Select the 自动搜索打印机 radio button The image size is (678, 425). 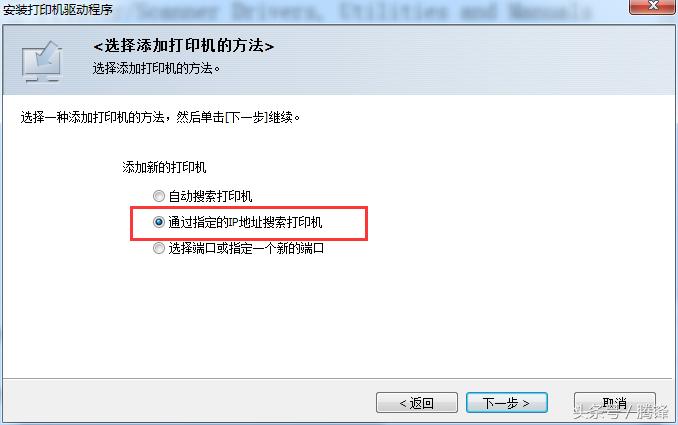(x=159, y=196)
